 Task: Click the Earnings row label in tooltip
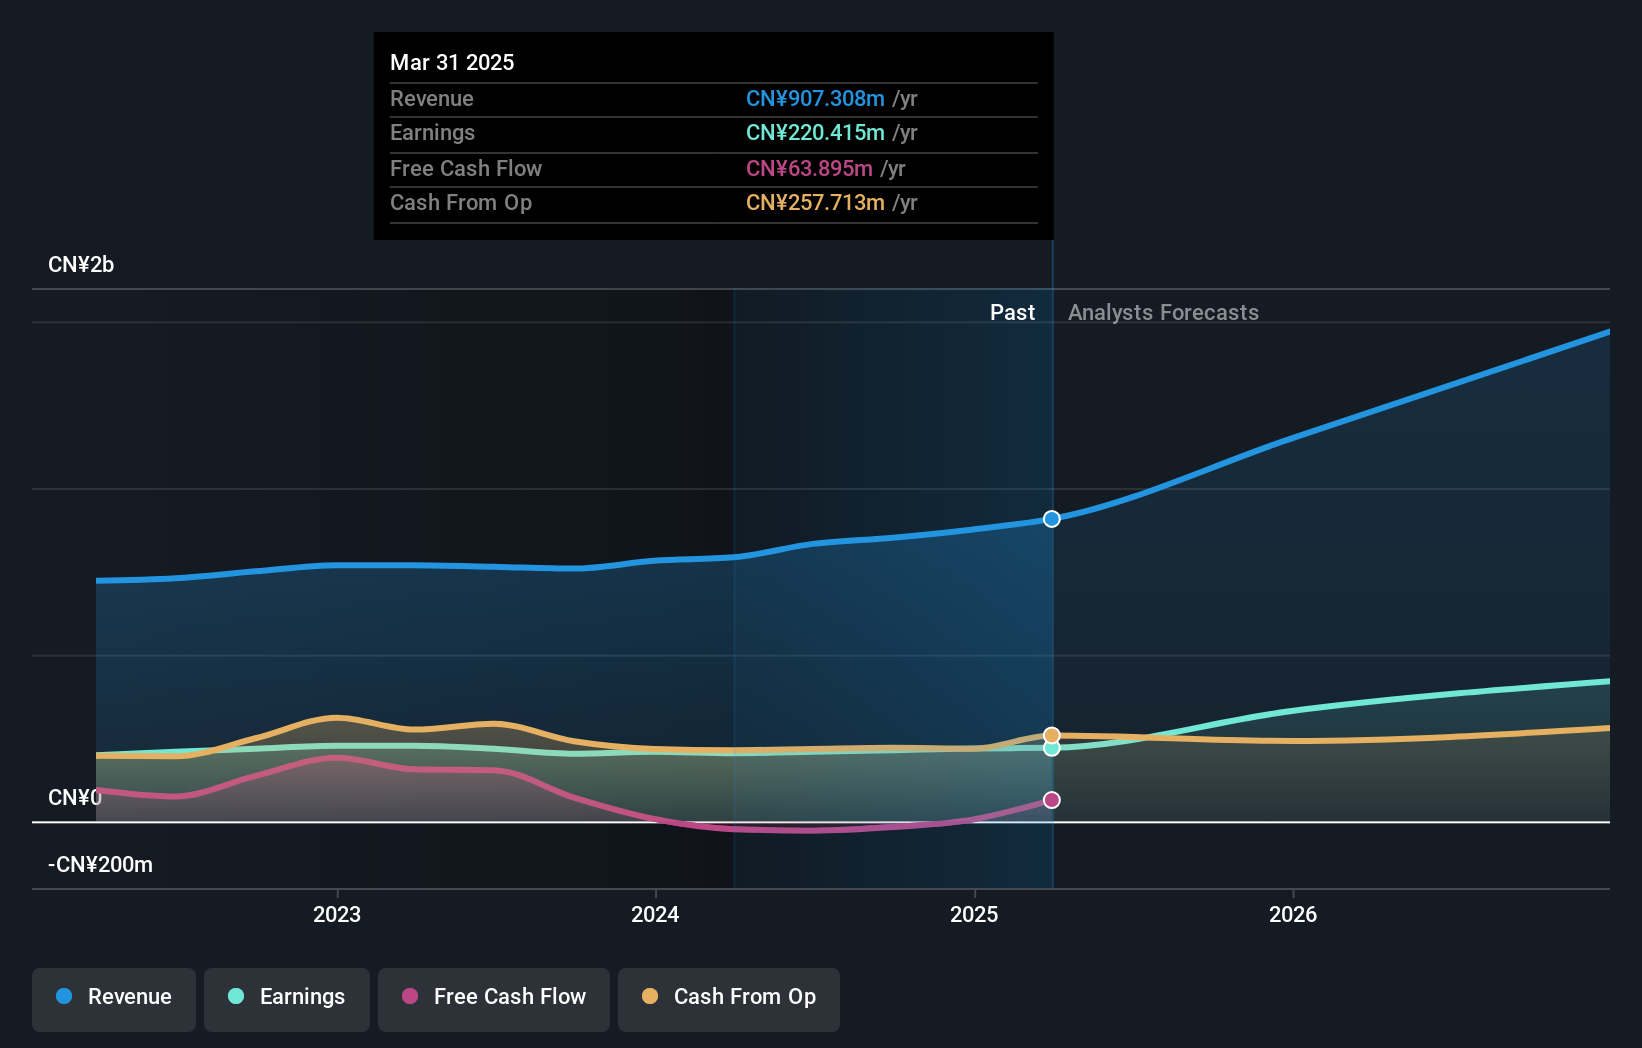point(432,133)
